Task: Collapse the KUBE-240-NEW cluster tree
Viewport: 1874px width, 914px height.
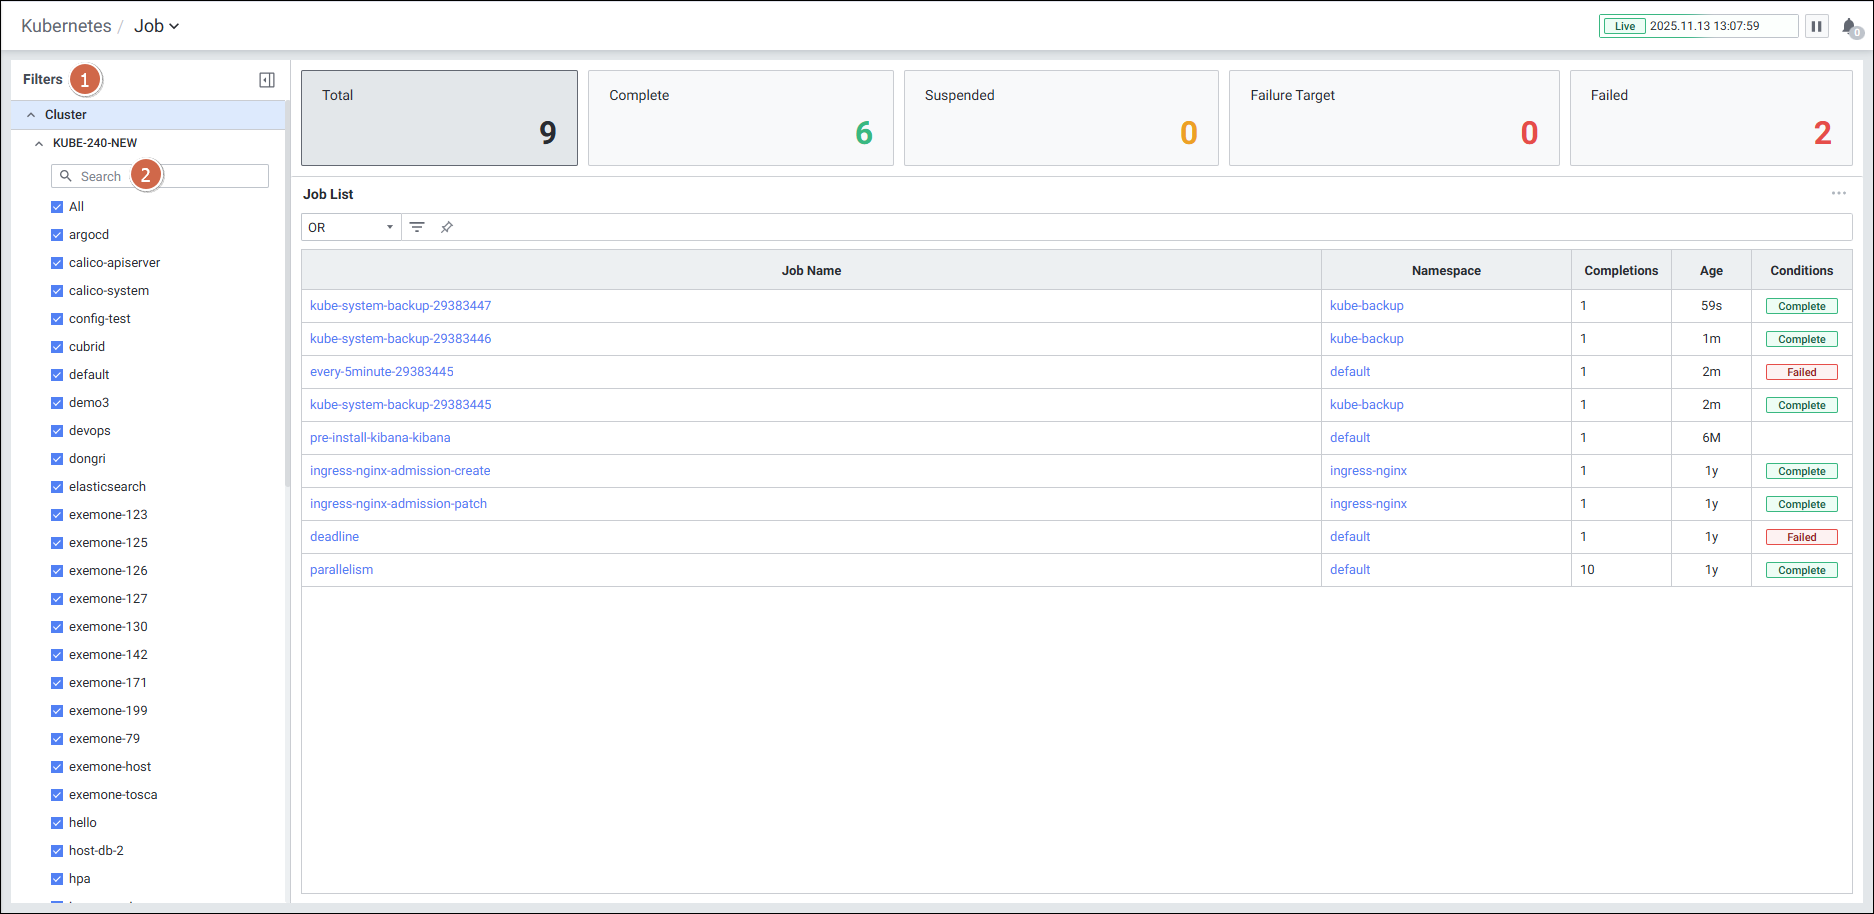Action: (39, 143)
